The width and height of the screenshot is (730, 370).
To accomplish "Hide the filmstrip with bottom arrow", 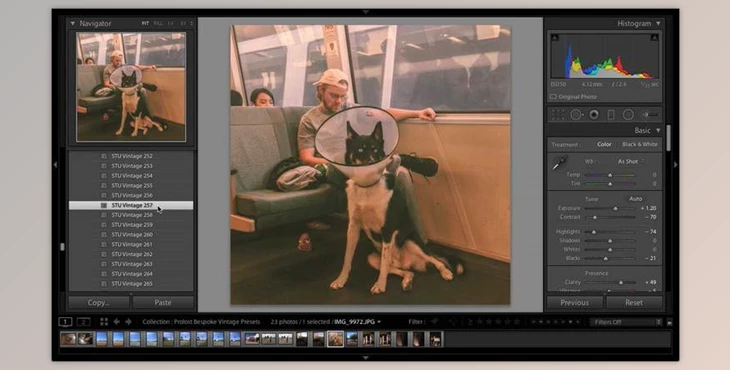I will pyautogui.click(x=365, y=358).
